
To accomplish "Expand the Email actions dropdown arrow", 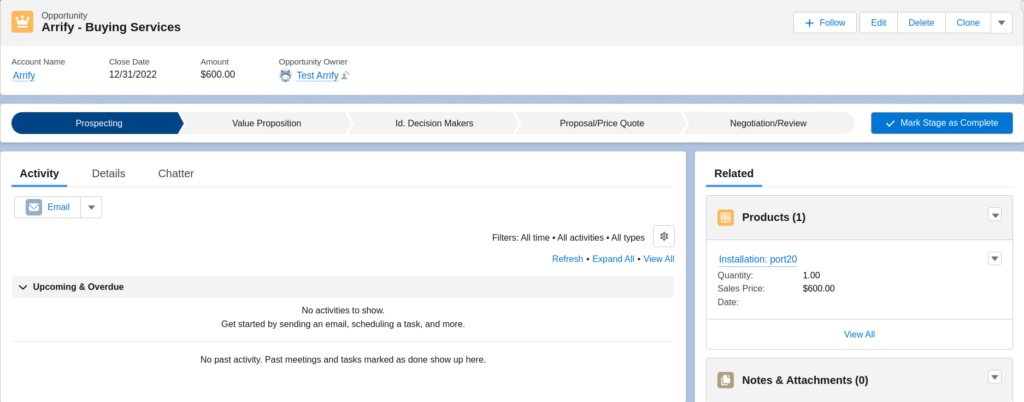I will [x=91, y=207].
